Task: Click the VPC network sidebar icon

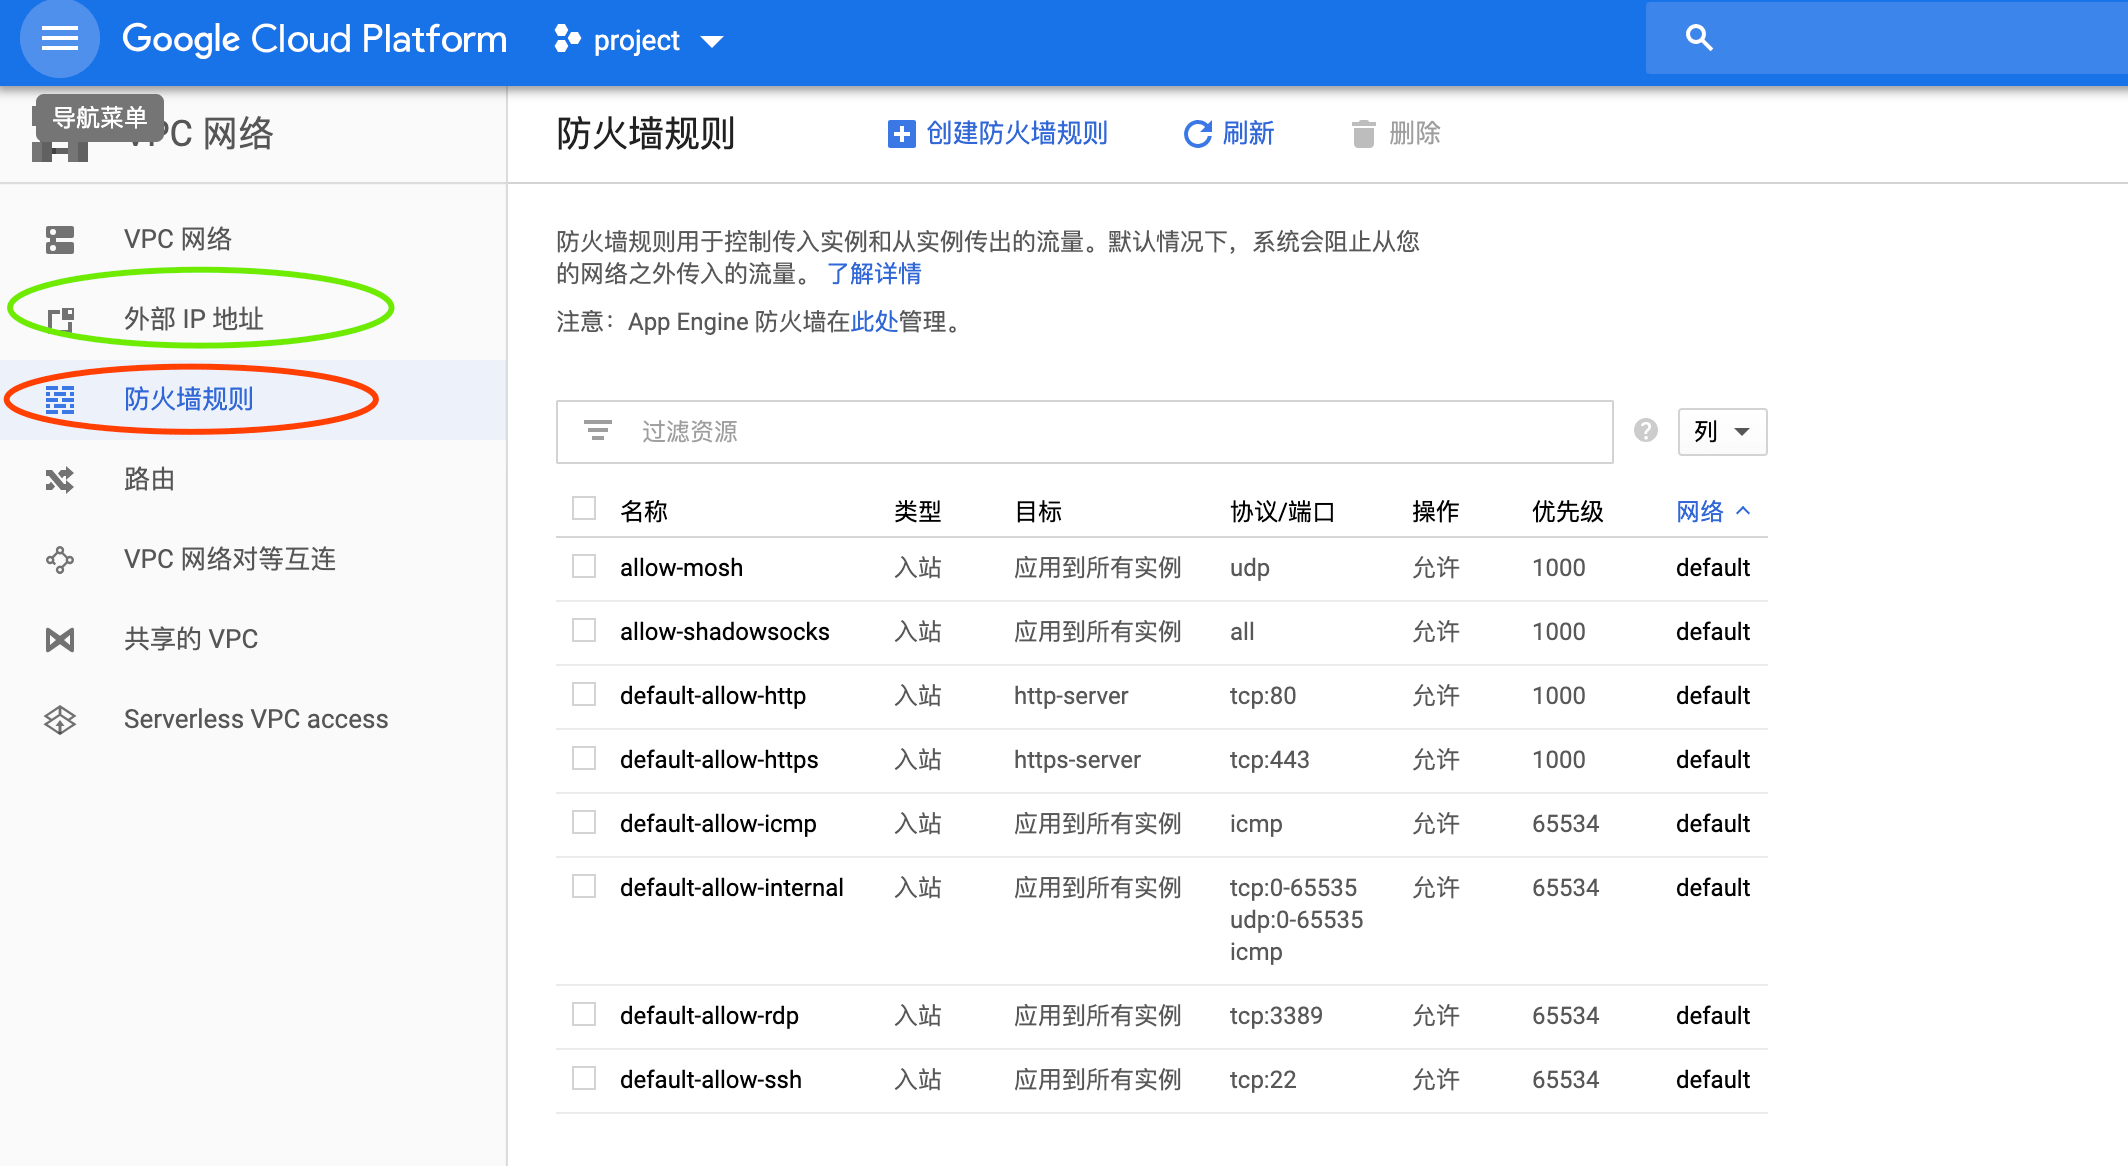Action: [60, 239]
